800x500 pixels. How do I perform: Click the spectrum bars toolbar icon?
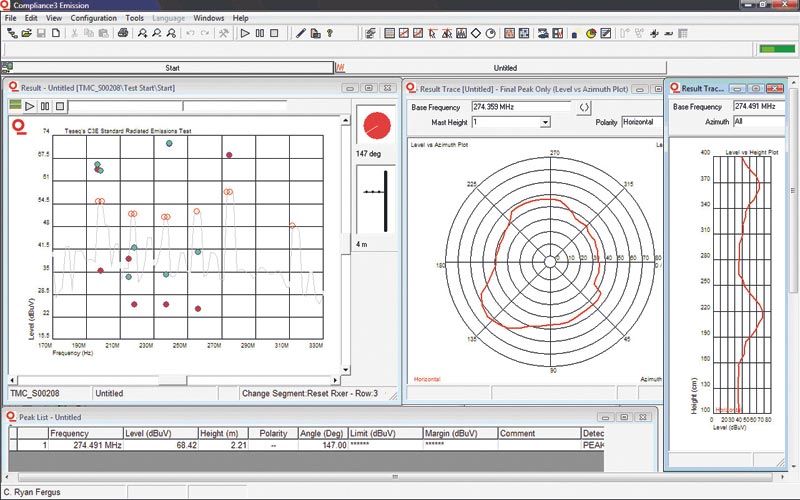[461, 34]
